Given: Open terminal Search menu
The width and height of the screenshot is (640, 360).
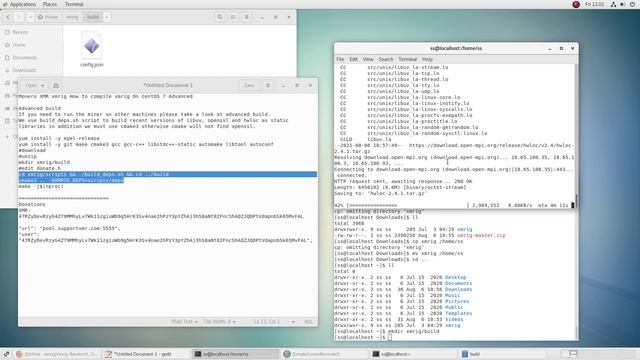Looking at the screenshot, I should (386, 59).
